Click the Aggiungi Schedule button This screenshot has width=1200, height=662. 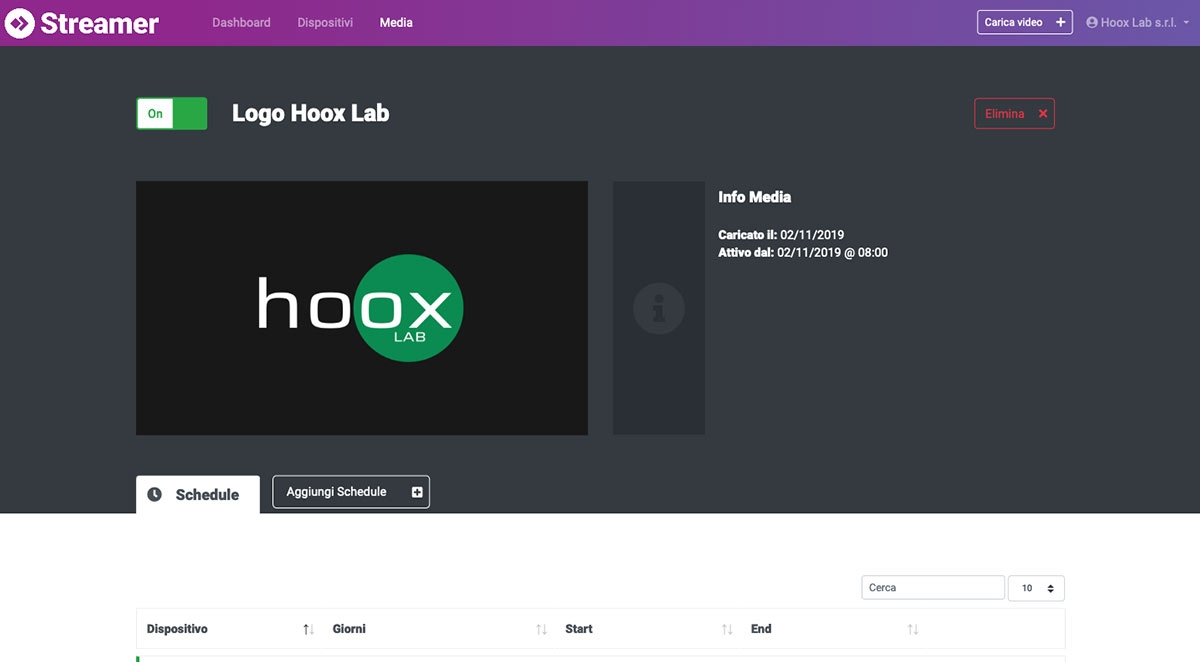pos(351,492)
